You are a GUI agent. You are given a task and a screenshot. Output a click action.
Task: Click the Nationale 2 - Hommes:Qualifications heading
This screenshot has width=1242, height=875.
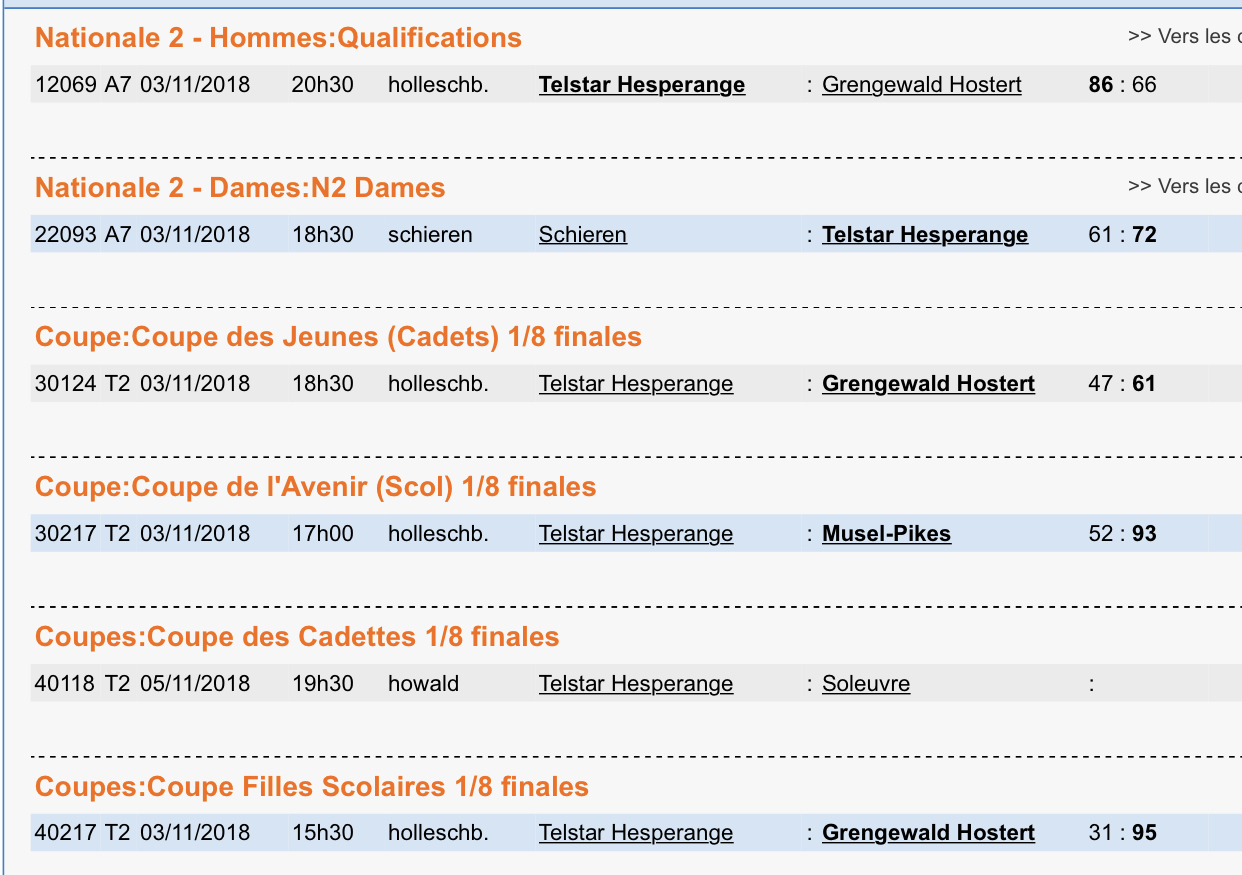point(278,37)
